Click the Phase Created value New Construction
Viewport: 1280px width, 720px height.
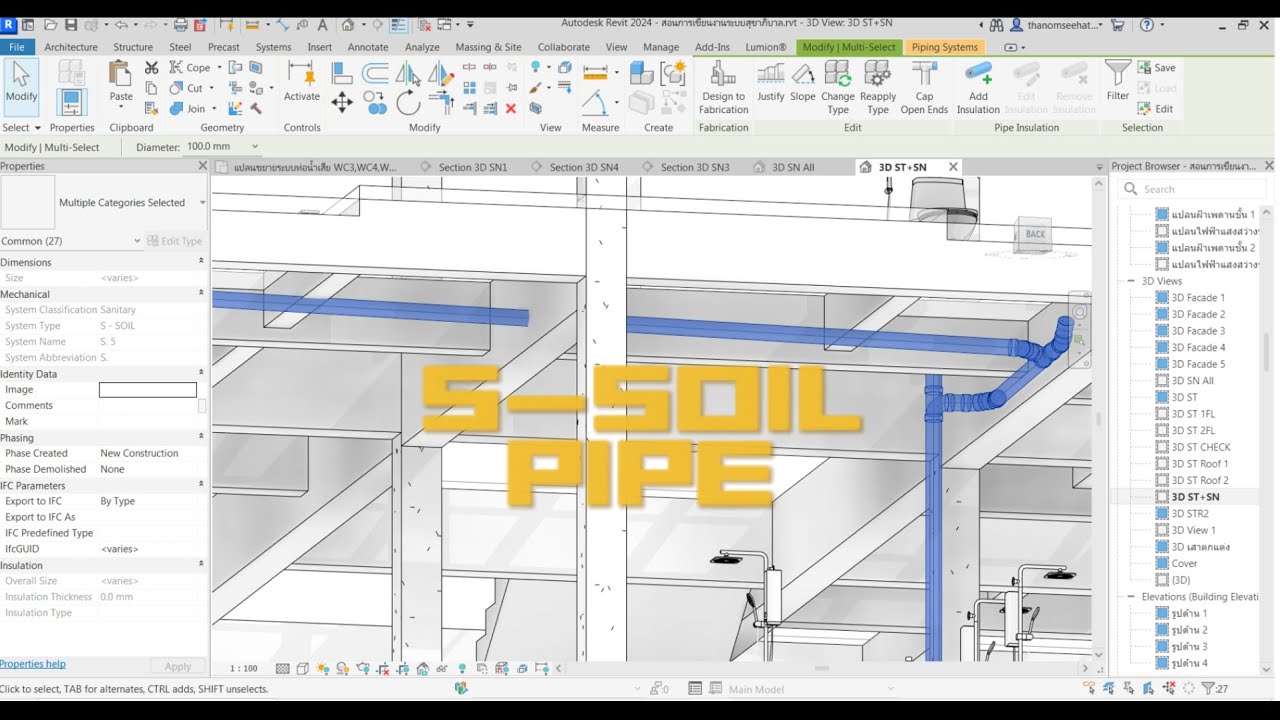(x=139, y=454)
